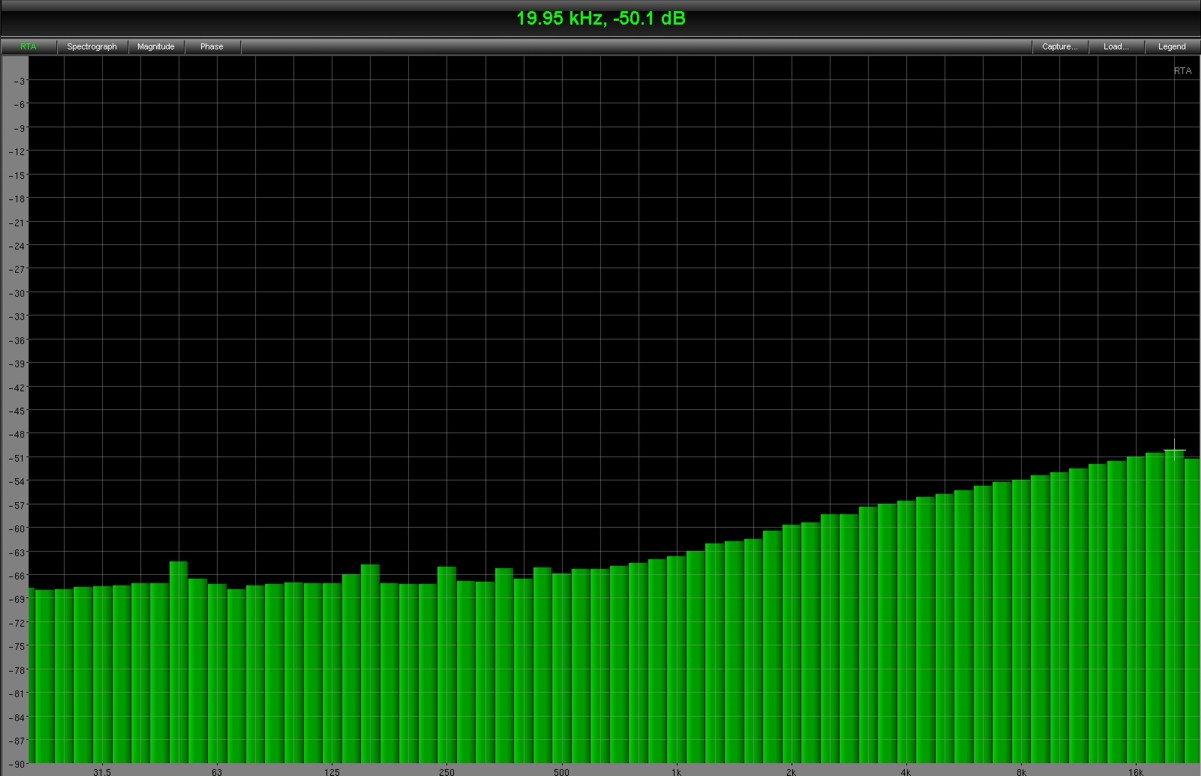Click the 4k frequency axis label
This screenshot has height=776, width=1201.
pos(906,771)
